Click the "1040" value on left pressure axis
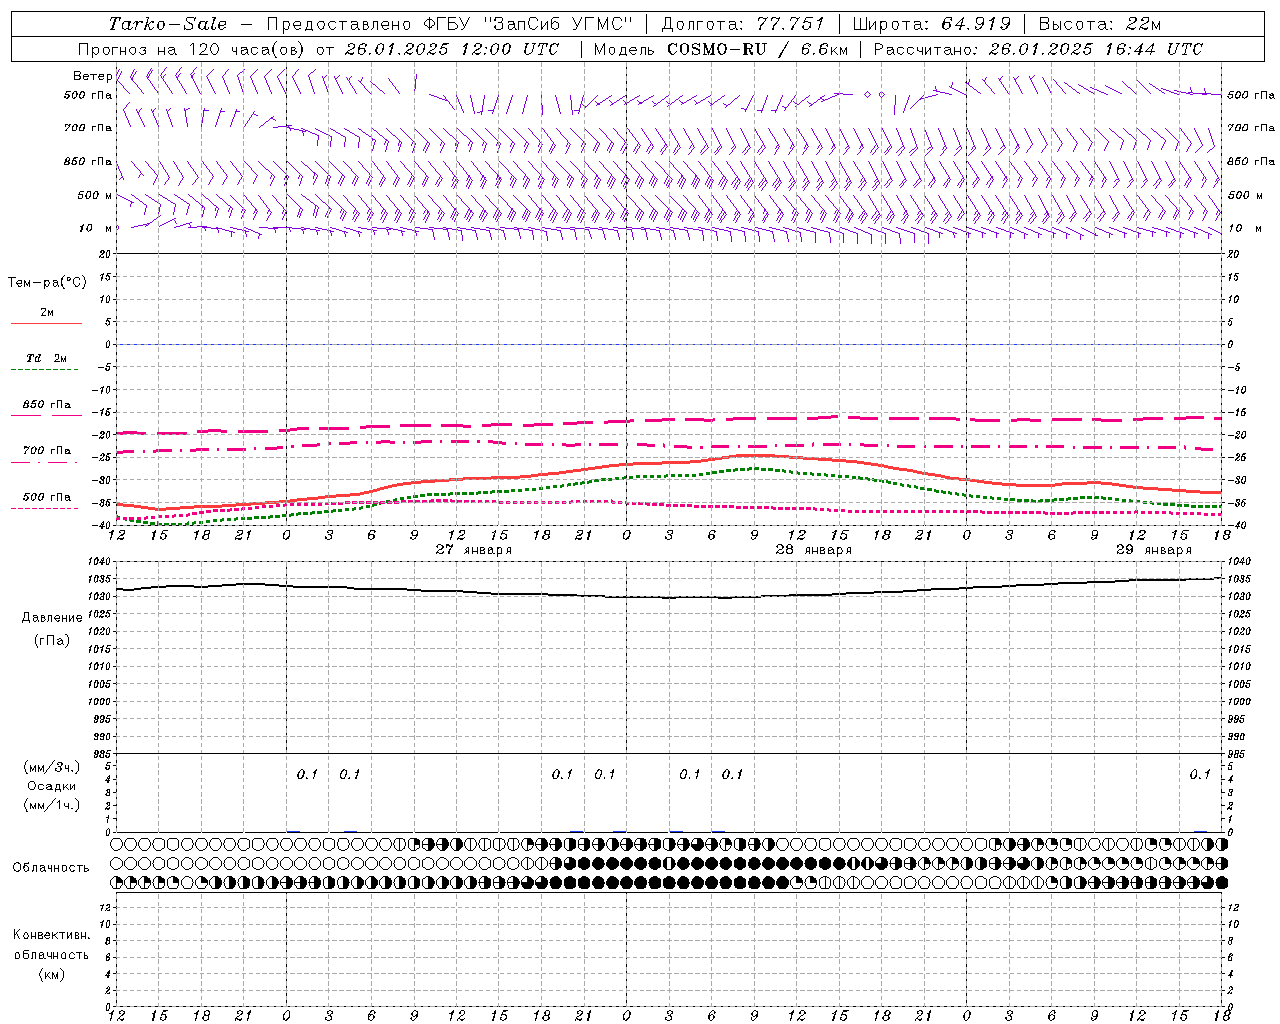1280x1024 pixels. pos(98,562)
